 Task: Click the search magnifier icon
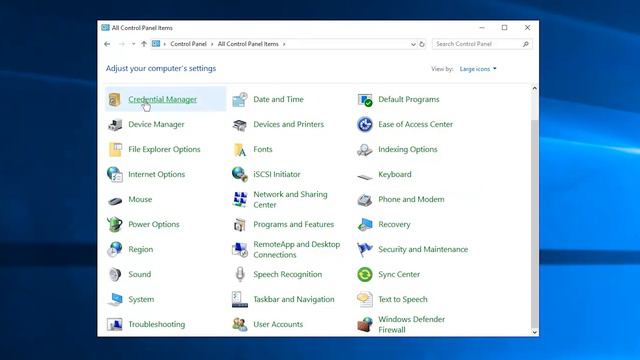click(526, 44)
